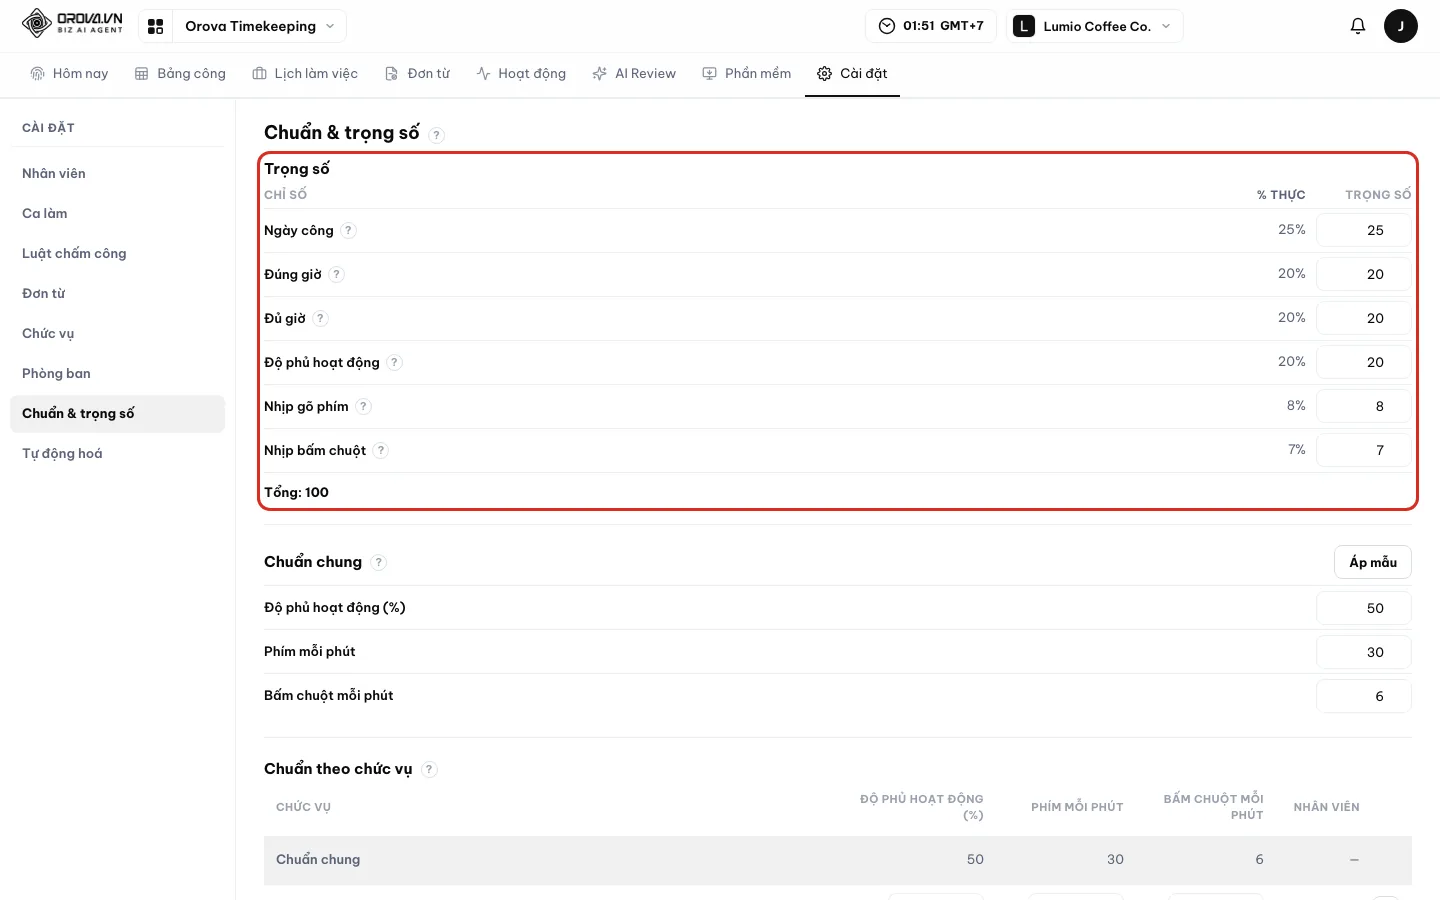Open the 01:51 GMT+7 timezone clock
Viewport: 1440px width, 900px height.
[x=931, y=26]
